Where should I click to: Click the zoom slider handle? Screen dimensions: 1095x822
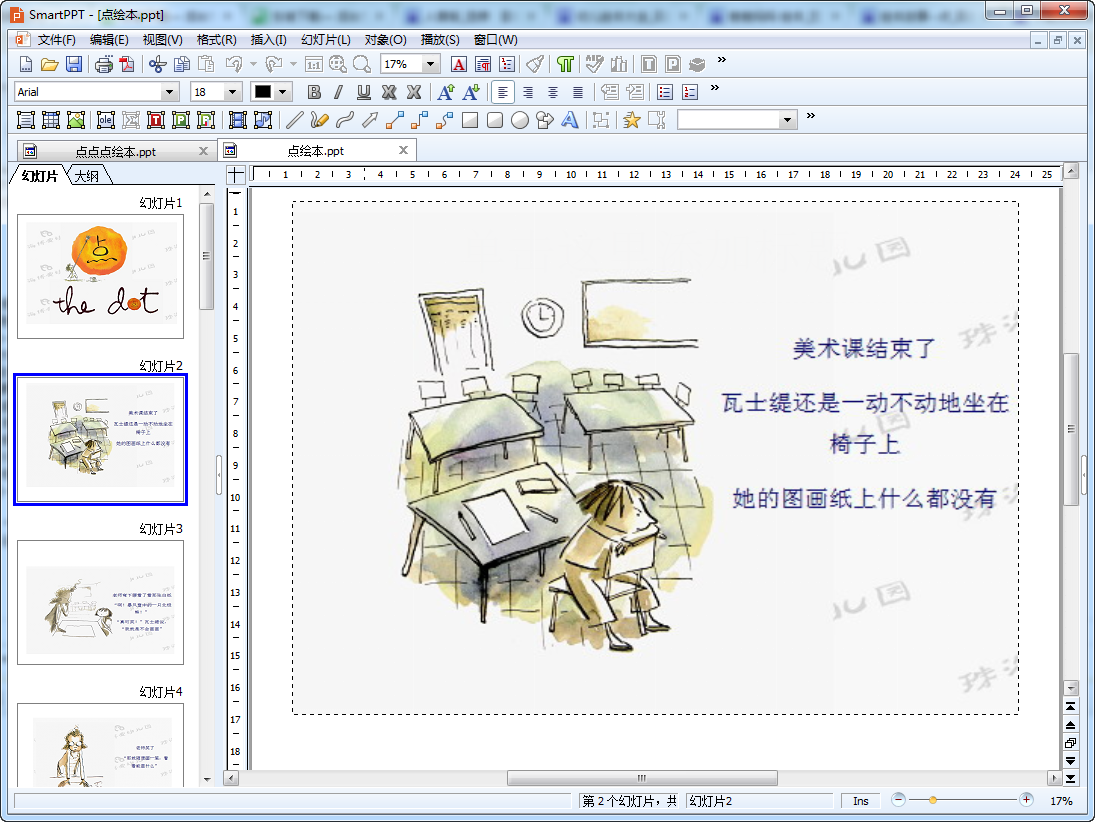coord(932,800)
